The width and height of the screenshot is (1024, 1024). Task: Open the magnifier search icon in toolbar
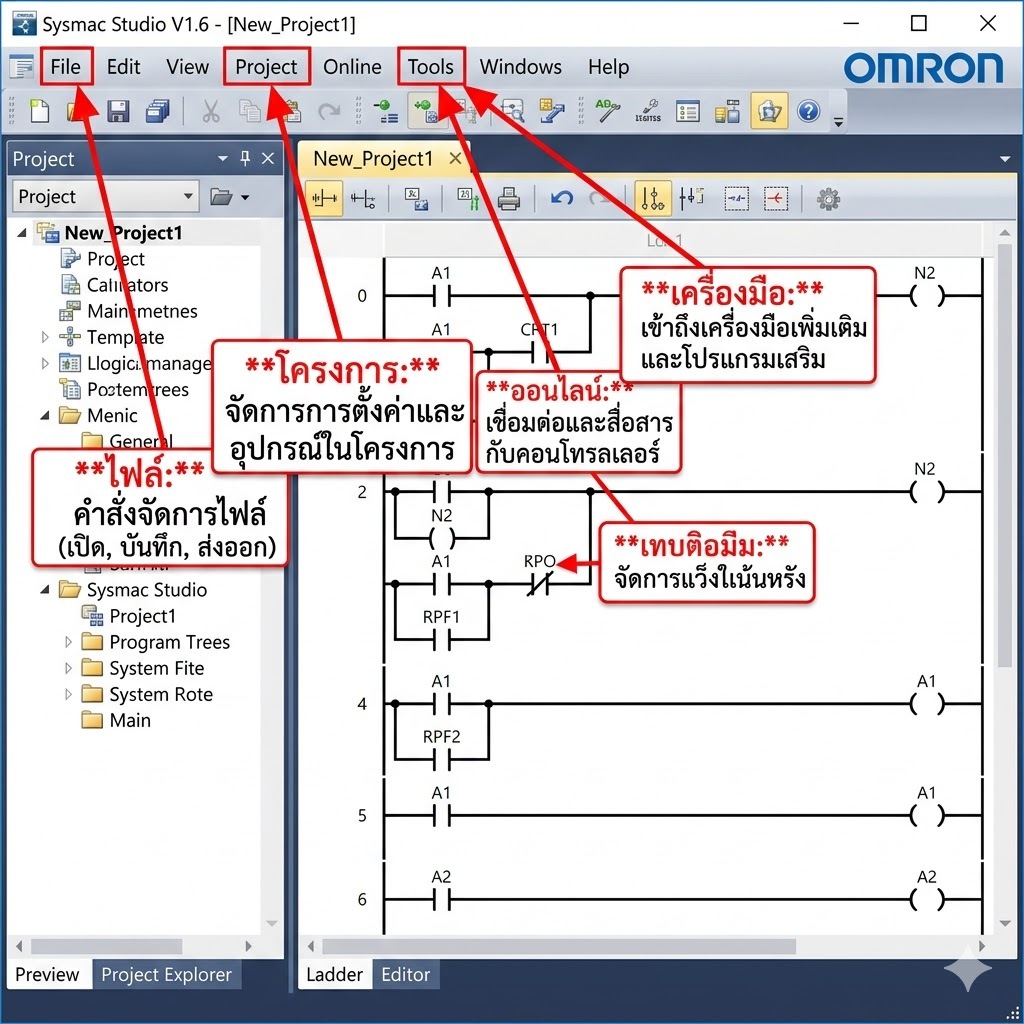pyautogui.click(x=513, y=111)
